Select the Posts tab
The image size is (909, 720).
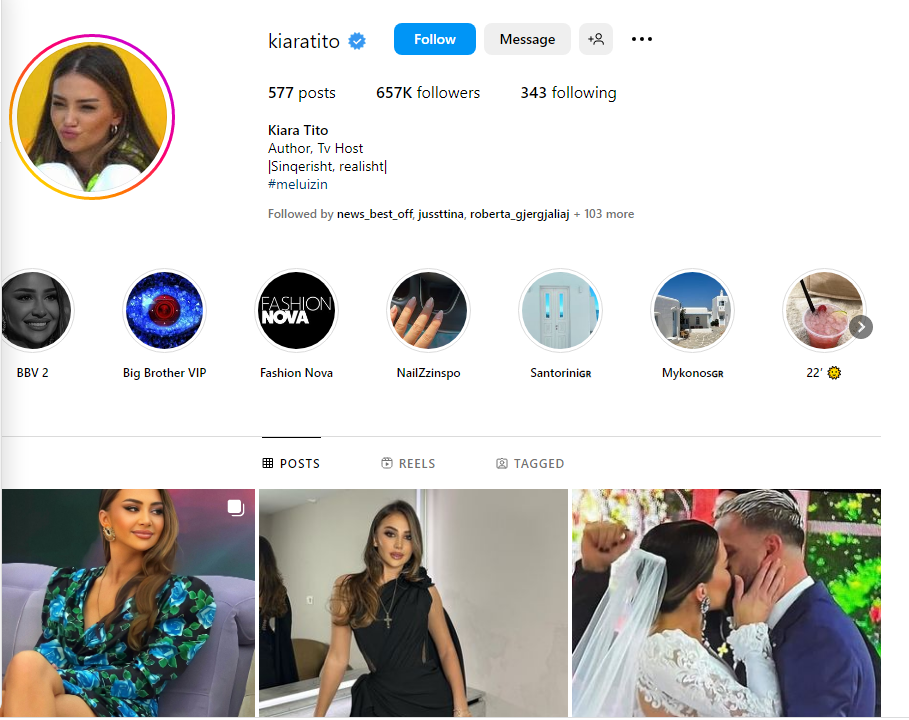[x=291, y=463]
